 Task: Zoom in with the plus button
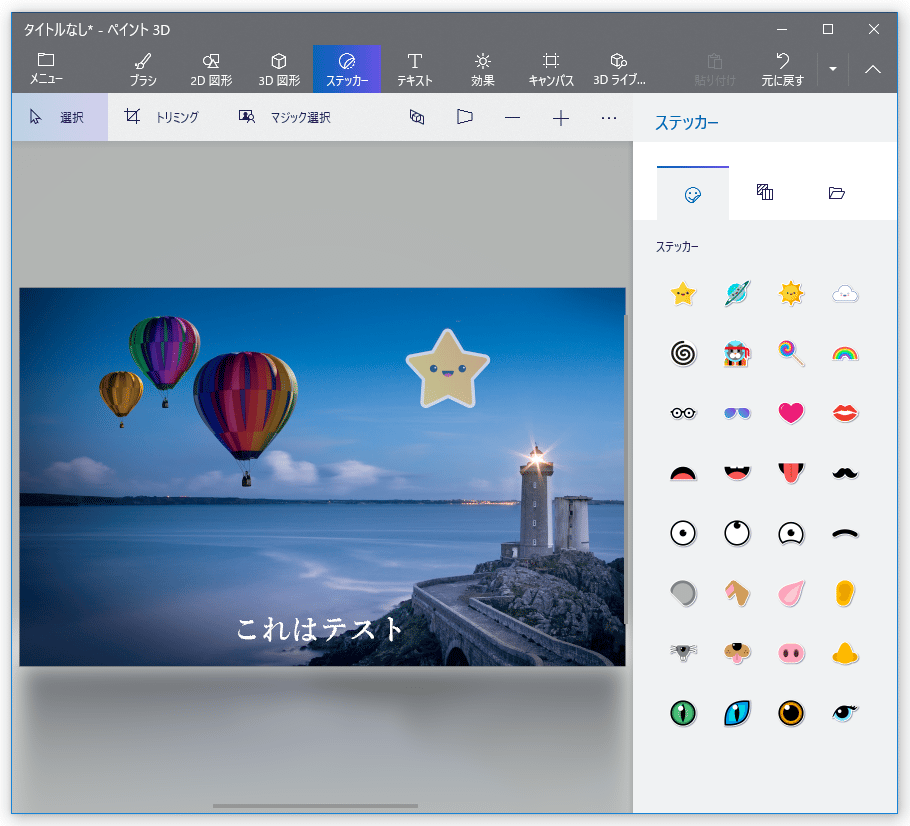561,118
